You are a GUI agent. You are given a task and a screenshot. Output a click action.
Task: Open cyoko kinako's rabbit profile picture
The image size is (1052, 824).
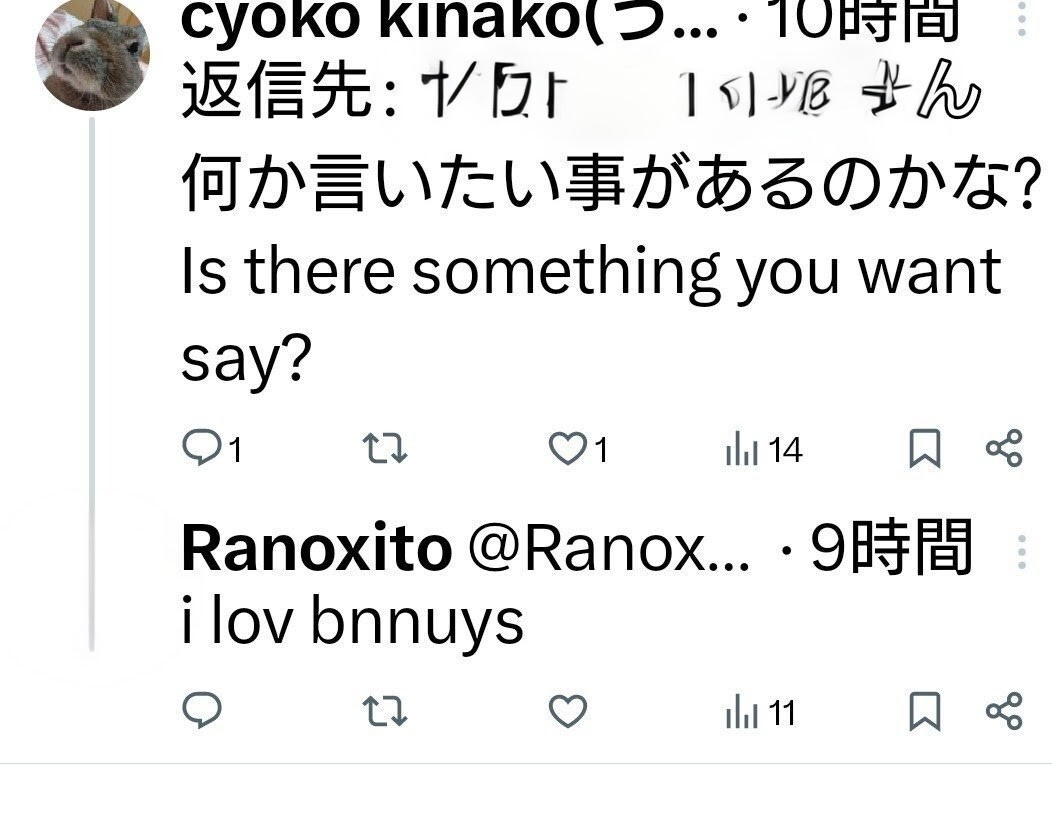[92, 55]
